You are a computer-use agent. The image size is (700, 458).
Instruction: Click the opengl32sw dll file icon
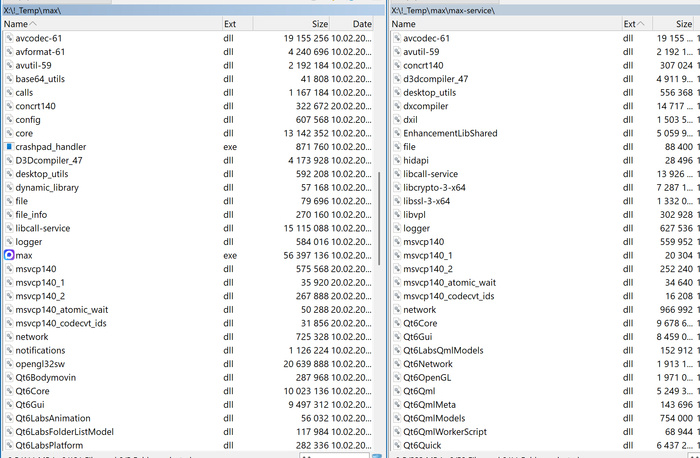coord(9,363)
